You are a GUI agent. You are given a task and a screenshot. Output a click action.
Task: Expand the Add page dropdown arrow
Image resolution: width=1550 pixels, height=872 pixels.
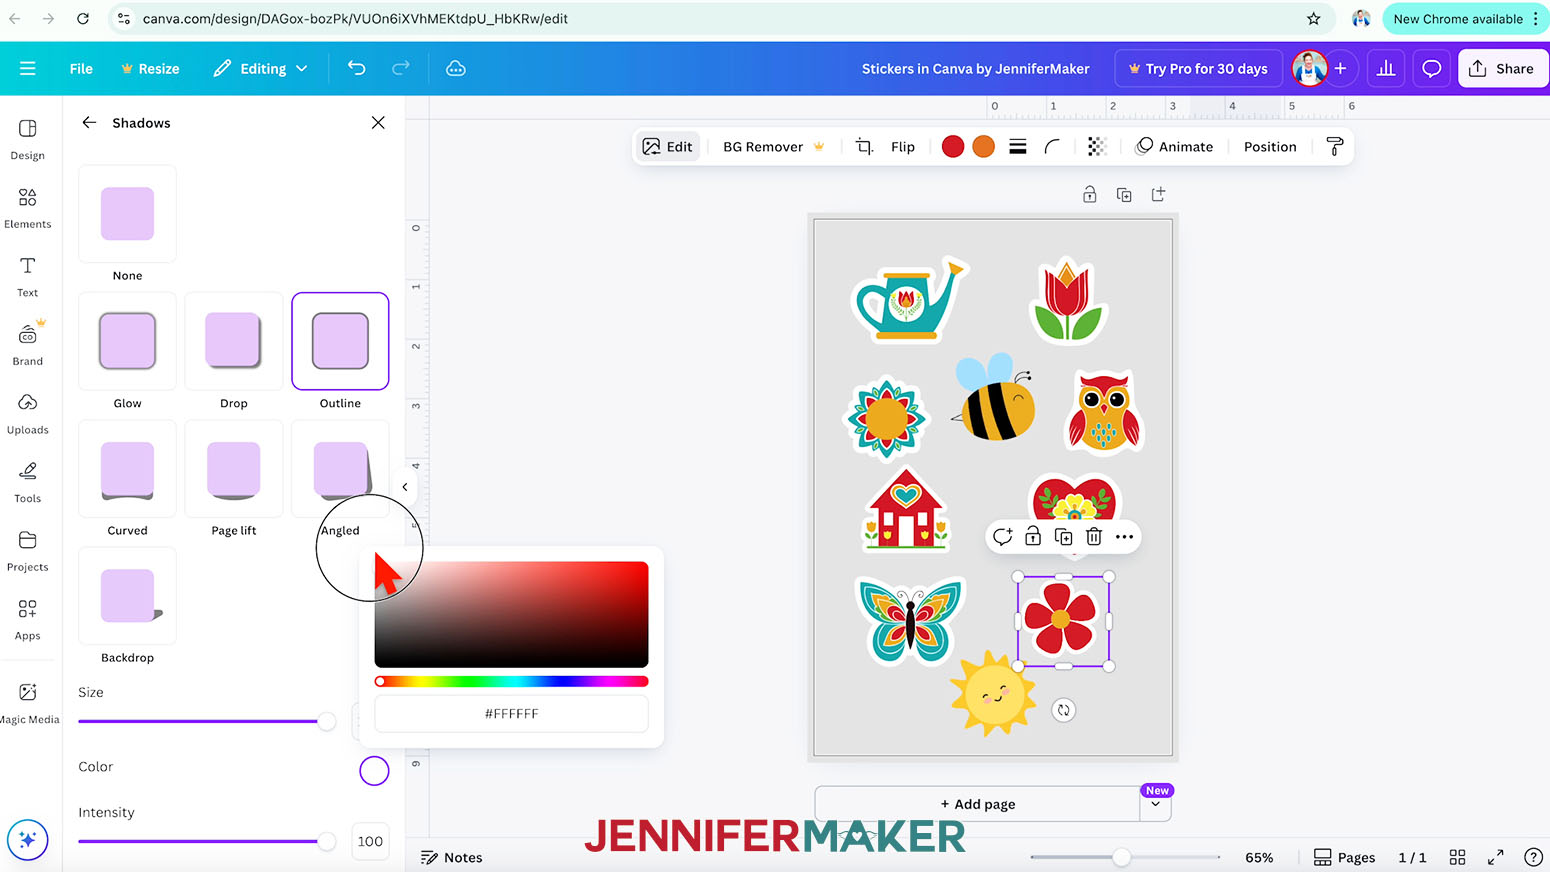(1156, 804)
